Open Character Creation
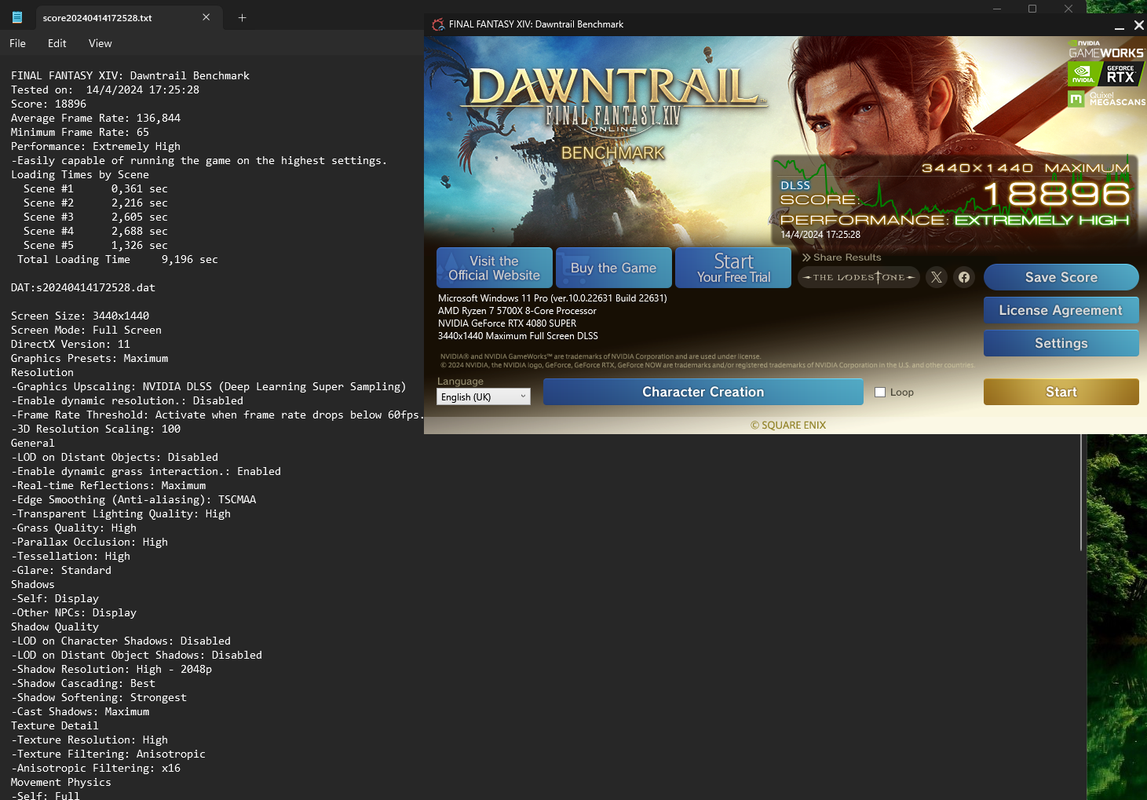The image size is (1147, 800). click(703, 392)
